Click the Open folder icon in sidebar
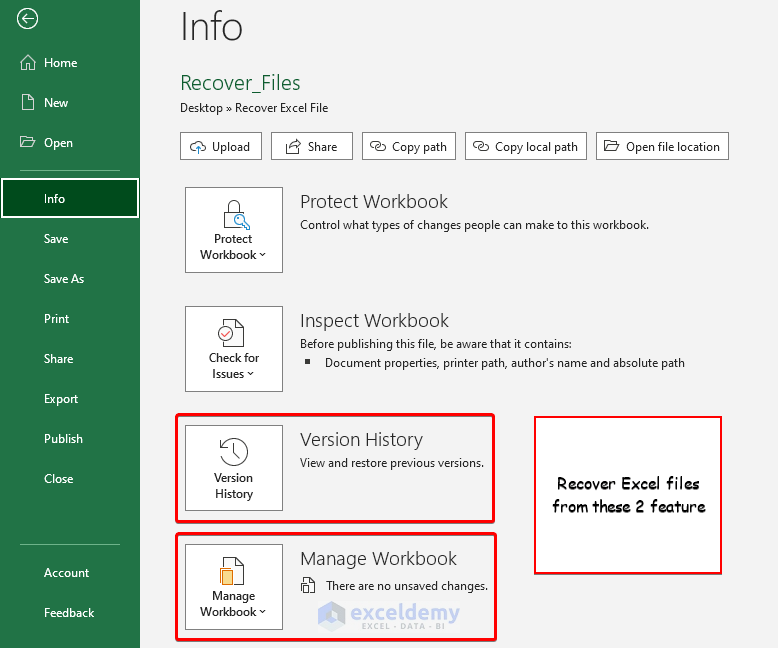 [27, 142]
